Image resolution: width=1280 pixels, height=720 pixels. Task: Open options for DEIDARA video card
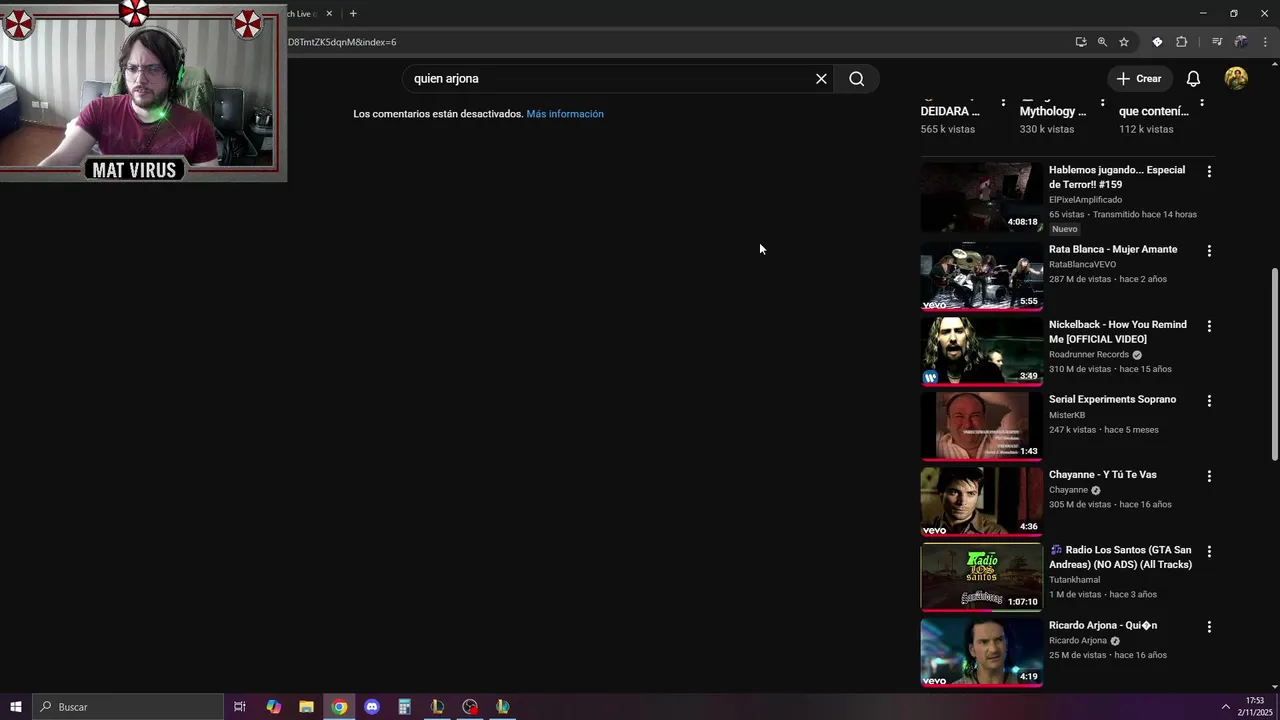pos(1004,103)
